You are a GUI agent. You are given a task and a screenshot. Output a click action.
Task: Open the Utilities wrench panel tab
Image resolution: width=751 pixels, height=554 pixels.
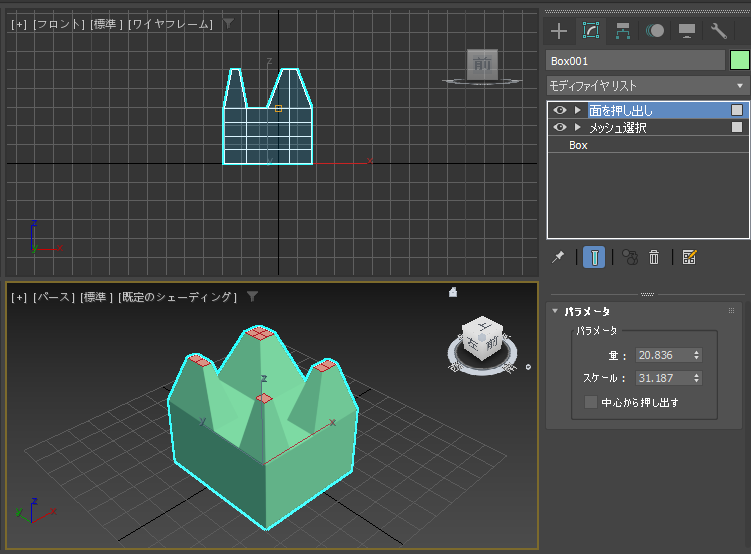718,31
